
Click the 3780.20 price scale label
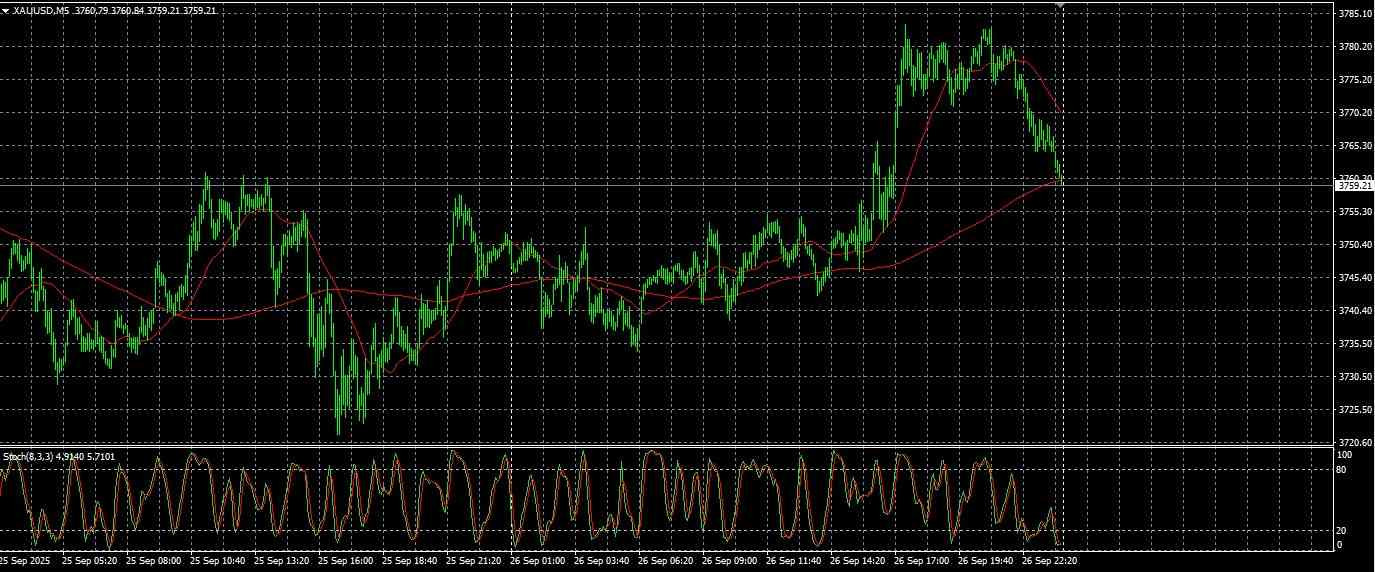click(x=1354, y=47)
